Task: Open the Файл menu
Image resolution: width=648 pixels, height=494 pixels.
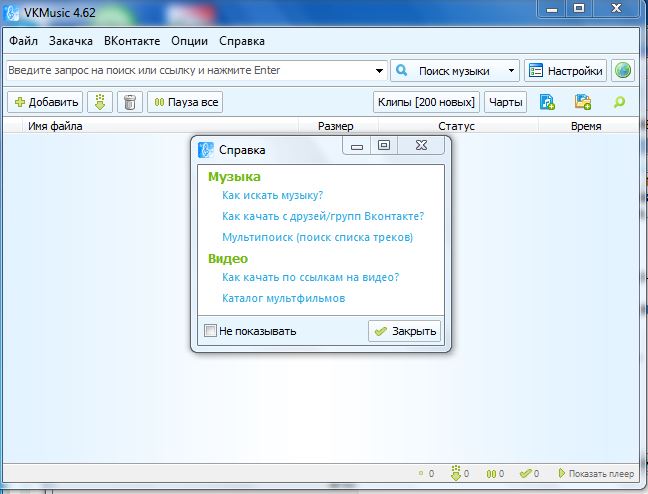Action: (23, 41)
